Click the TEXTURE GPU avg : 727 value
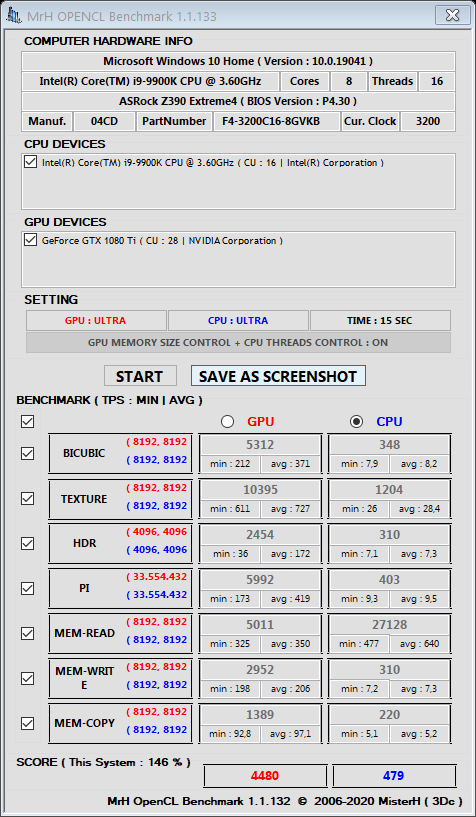Image resolution: width=476 pixels, height=817 pixels. [x=290, y=509]
